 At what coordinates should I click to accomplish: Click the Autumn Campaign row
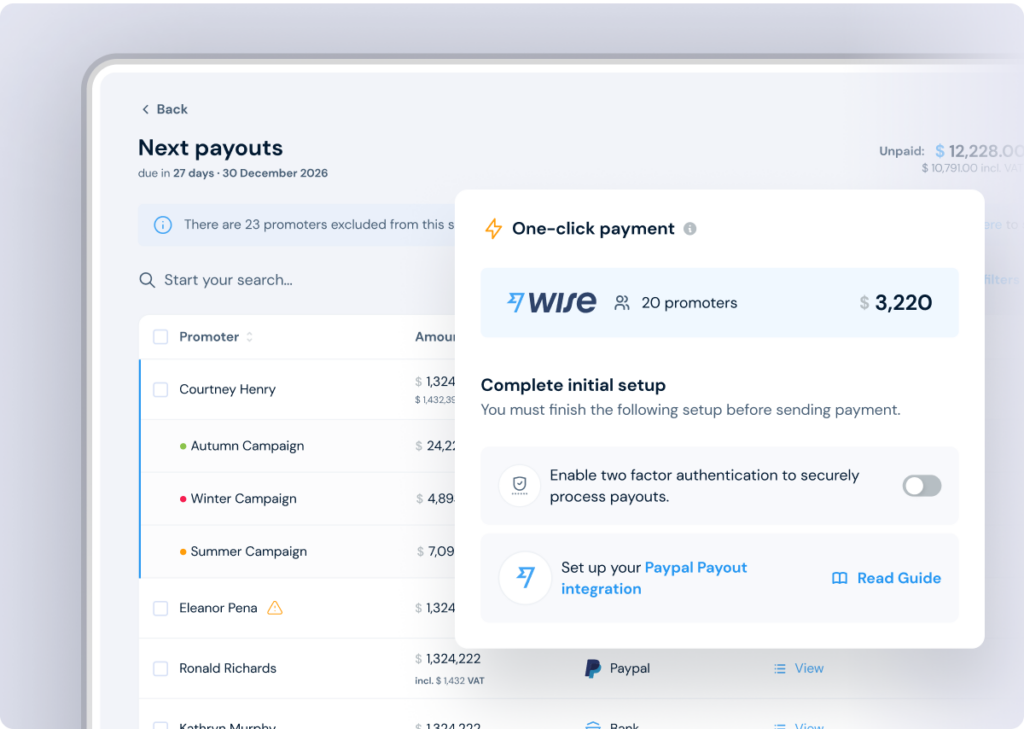click(298, 446)
